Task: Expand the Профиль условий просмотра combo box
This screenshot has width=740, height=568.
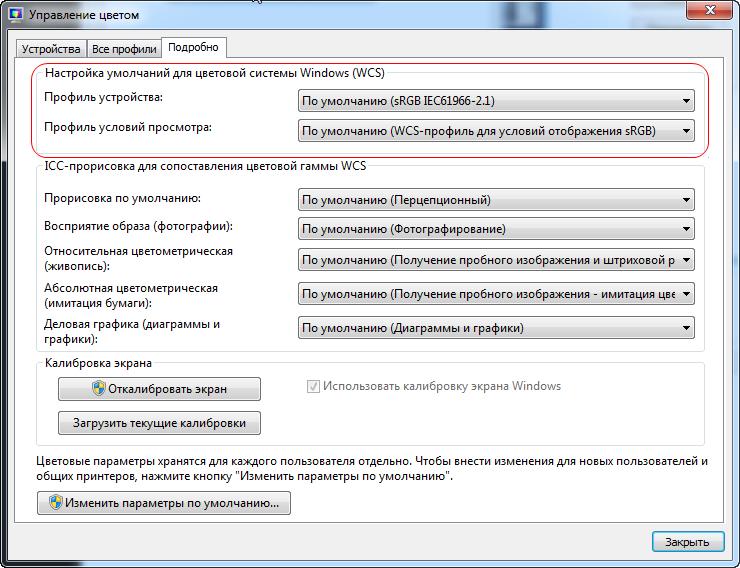Action: [x=496, y=131]
